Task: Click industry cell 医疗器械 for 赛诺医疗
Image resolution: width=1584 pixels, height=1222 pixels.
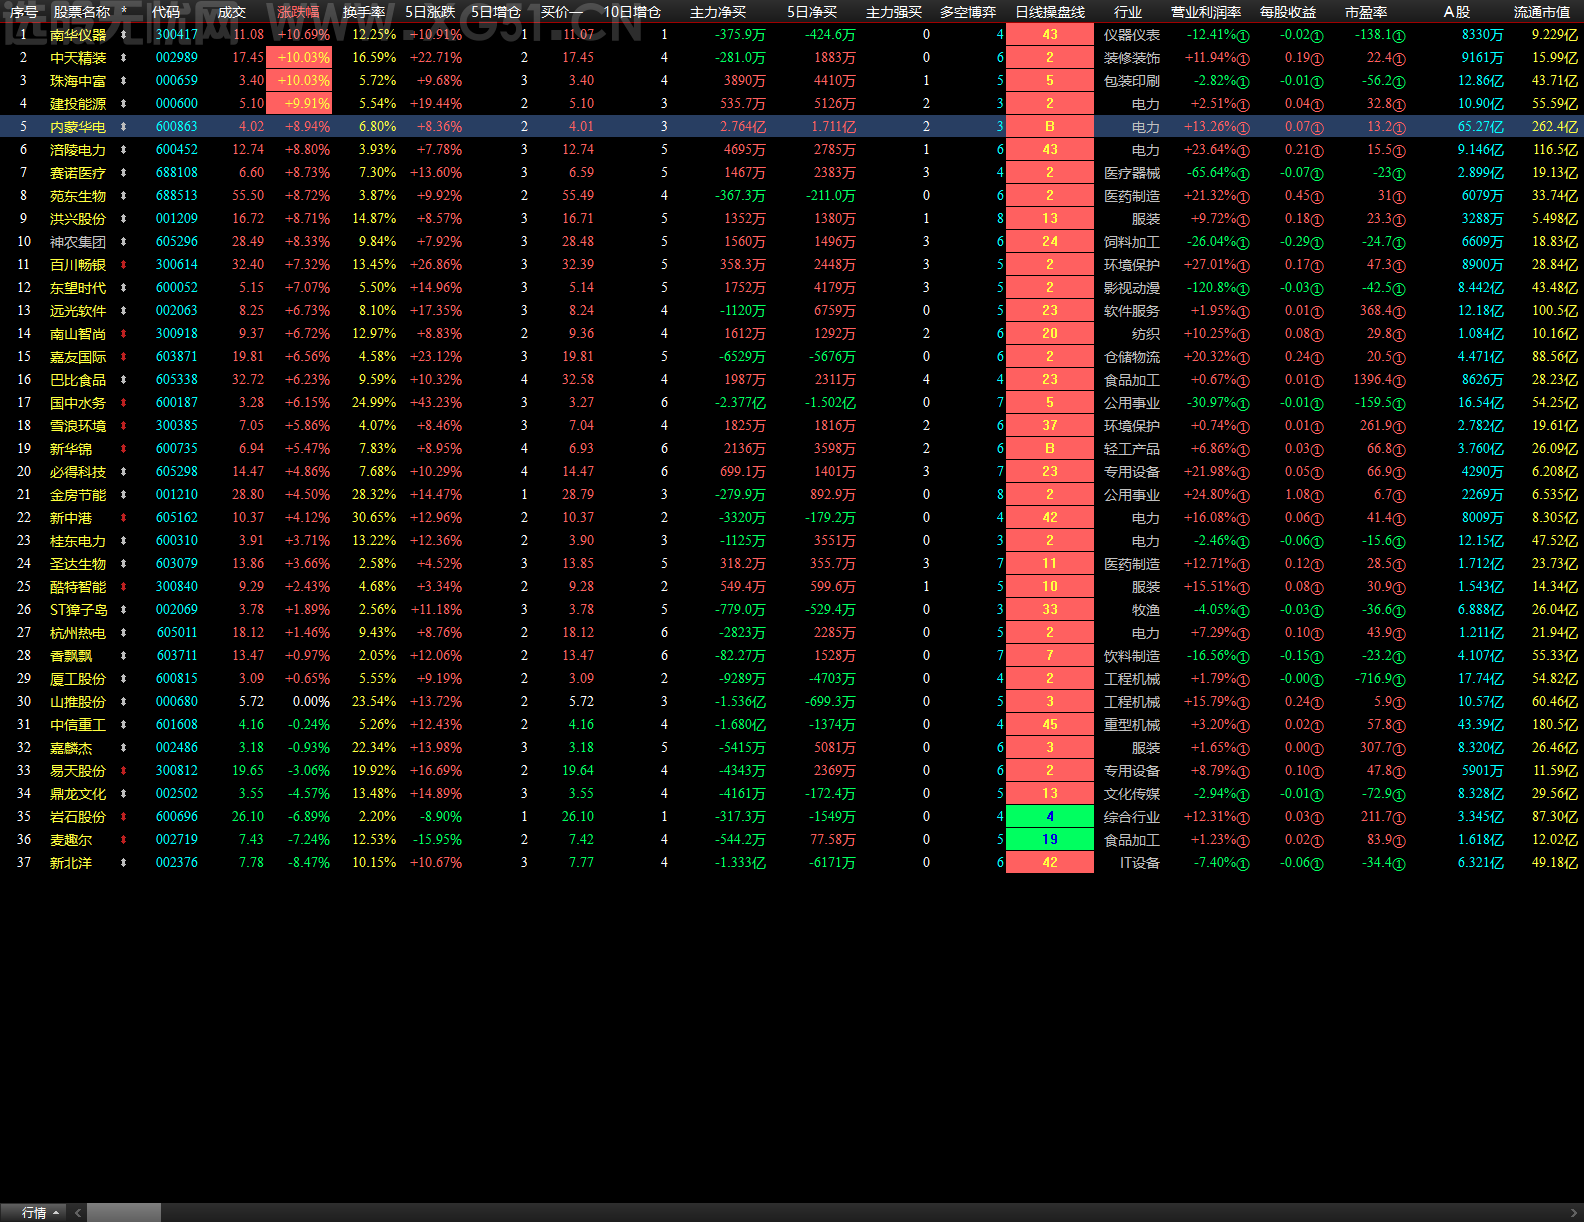Action: coord(1132,173)
